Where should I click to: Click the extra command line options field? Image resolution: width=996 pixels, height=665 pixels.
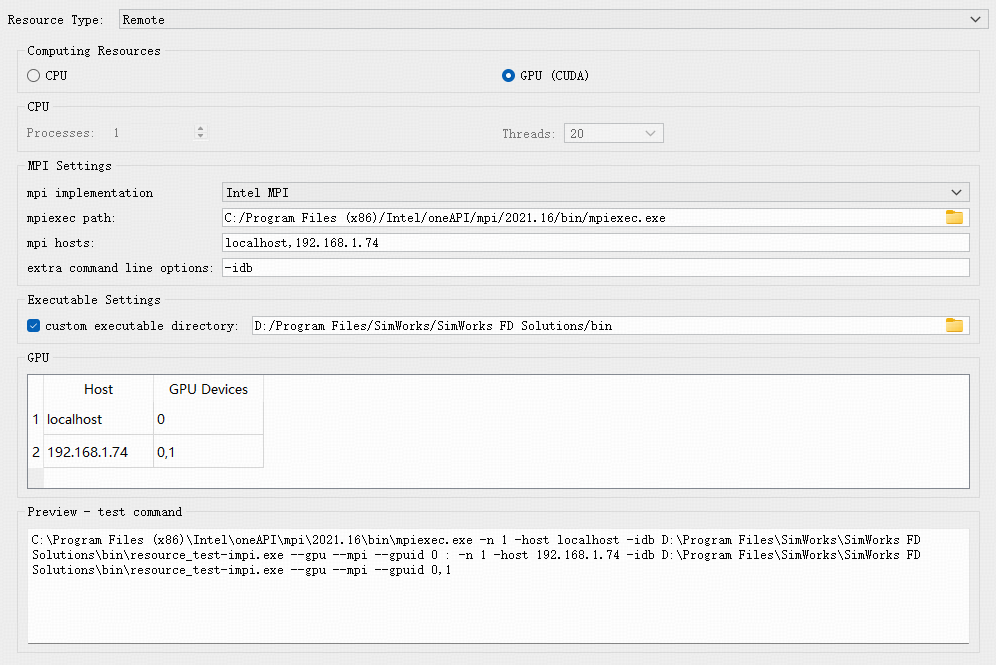(x=595, y=268)
